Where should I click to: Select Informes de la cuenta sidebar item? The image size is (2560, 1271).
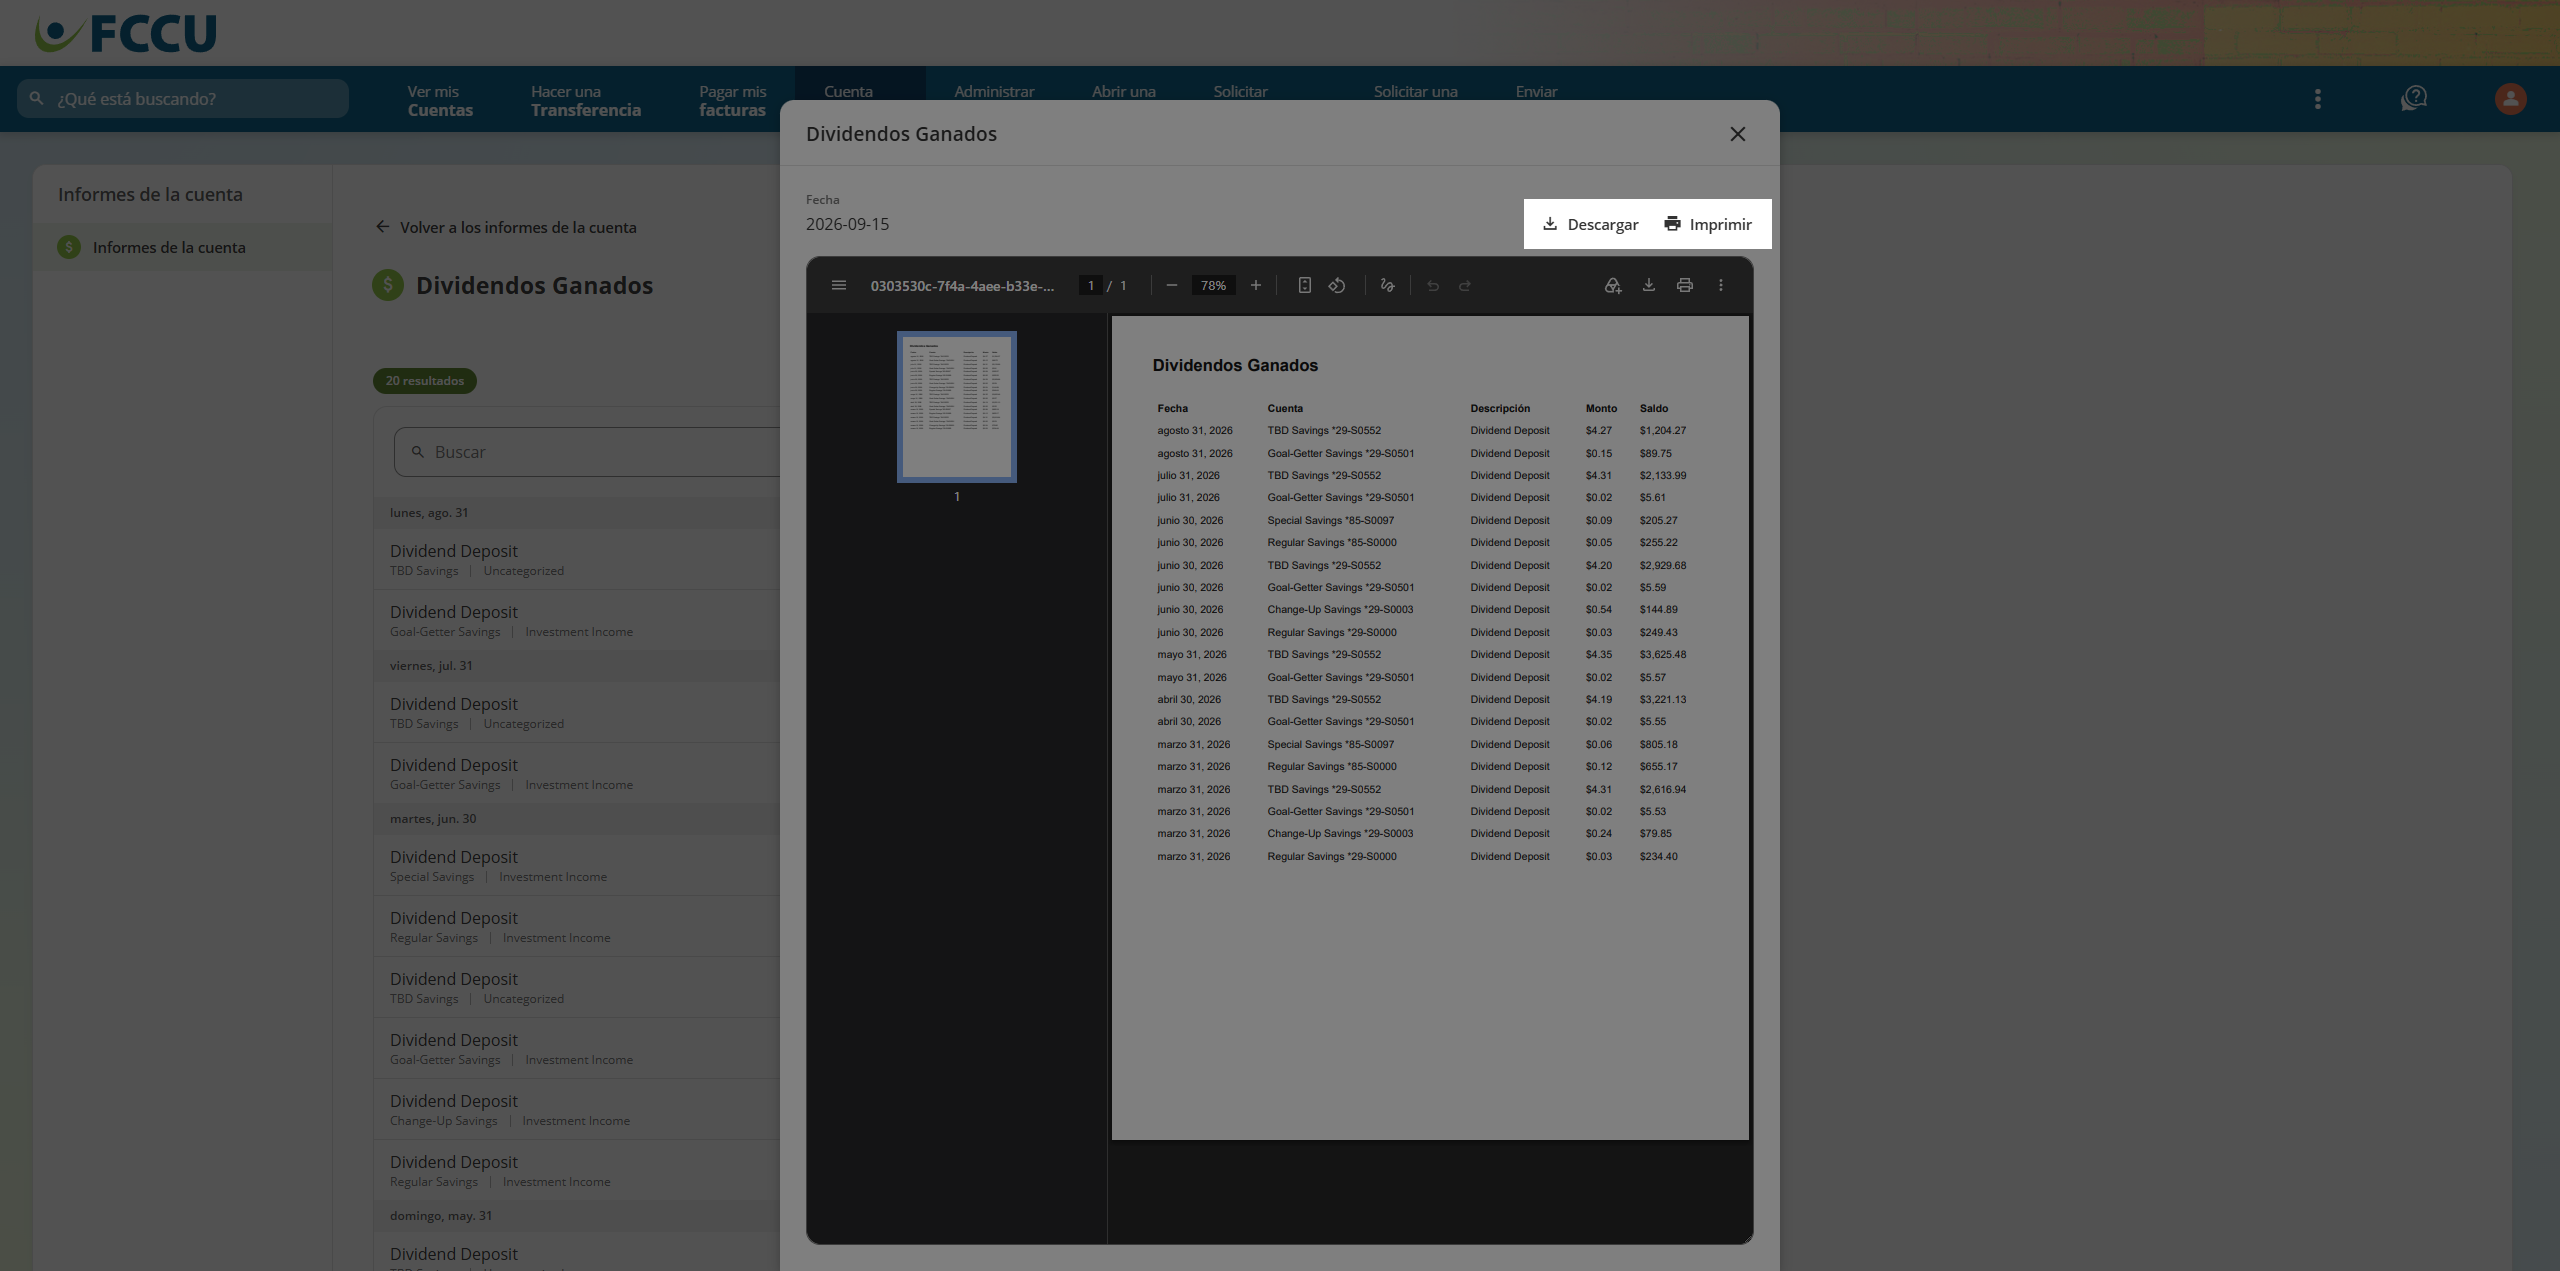coord(182,247)
